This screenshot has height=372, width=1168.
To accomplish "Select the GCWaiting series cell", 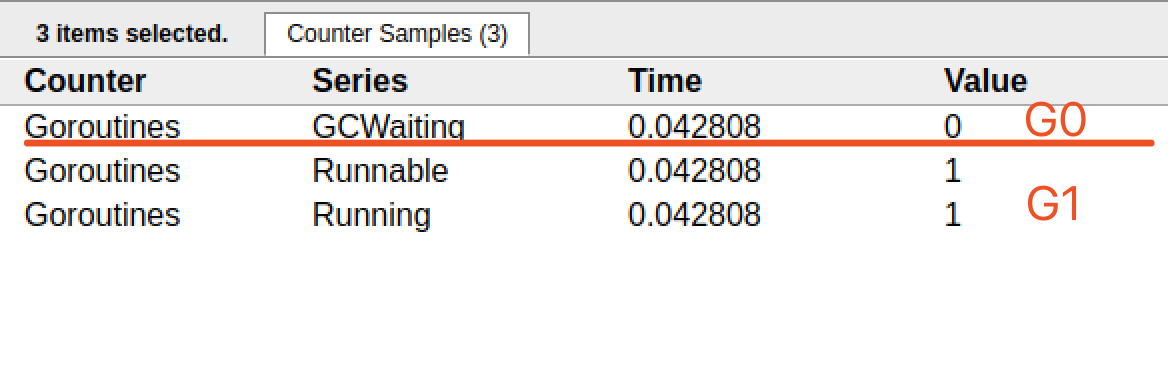I will [388, 127].
